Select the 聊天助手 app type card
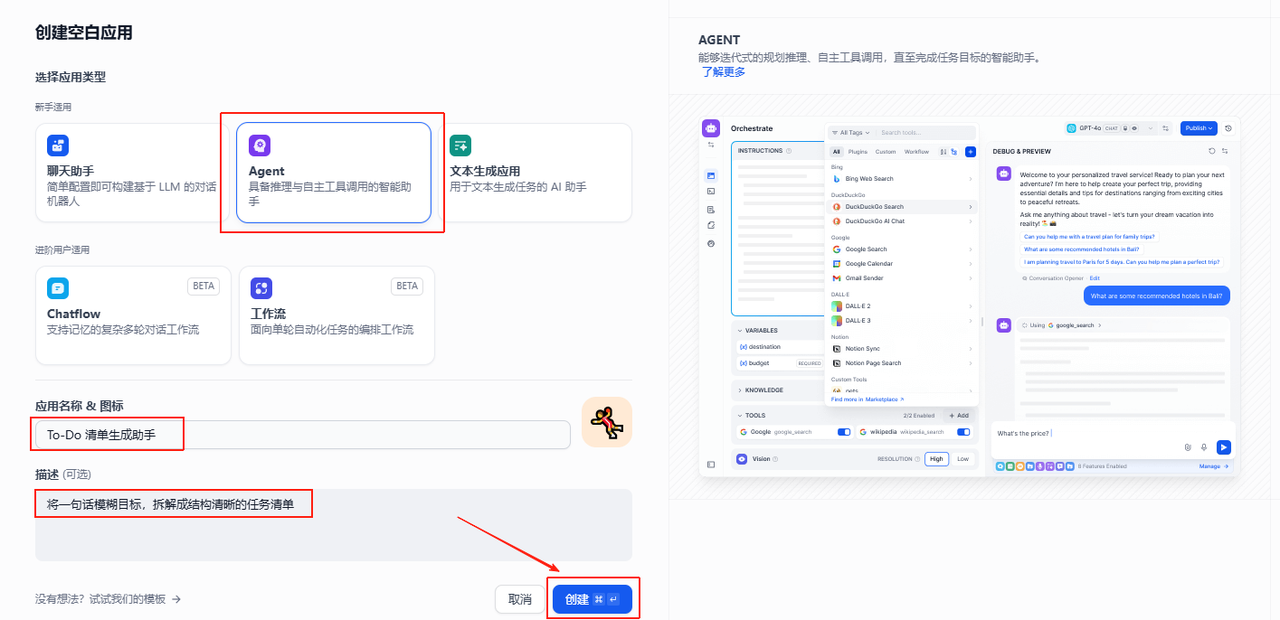 pyautogui.click(x=132, y=172)
